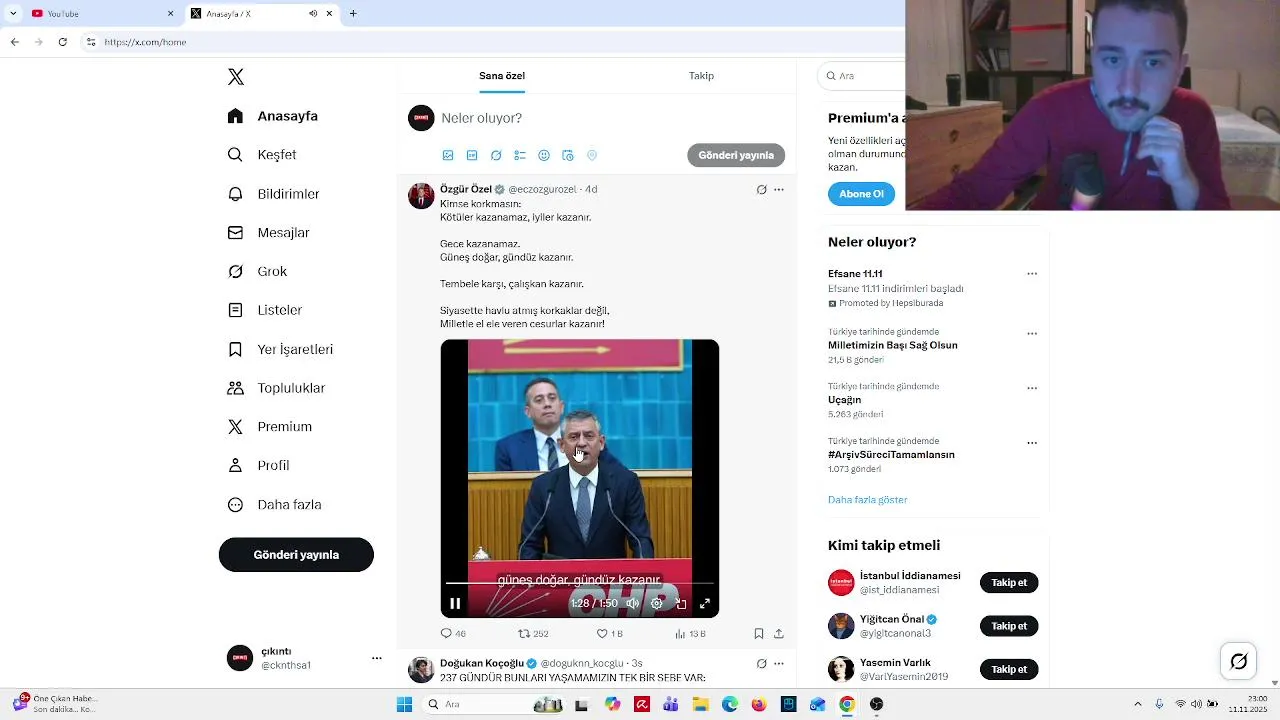Open Profil page from sidebar
Image resolution: width=1280 pixels, height=720 pixels.
258,466
